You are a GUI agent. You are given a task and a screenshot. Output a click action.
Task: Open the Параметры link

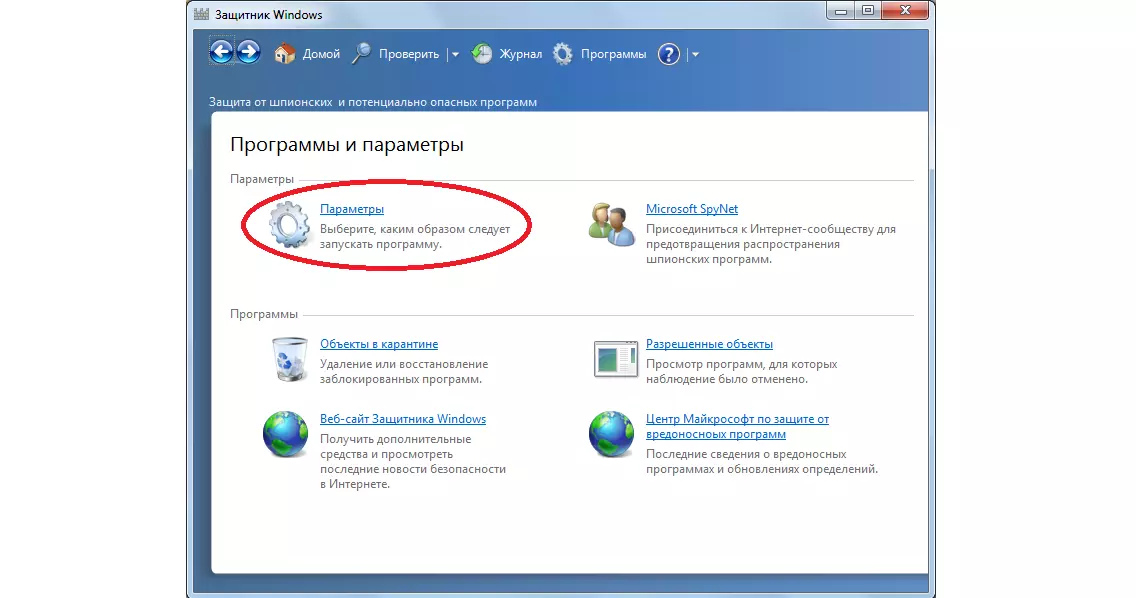coord(351,209)
